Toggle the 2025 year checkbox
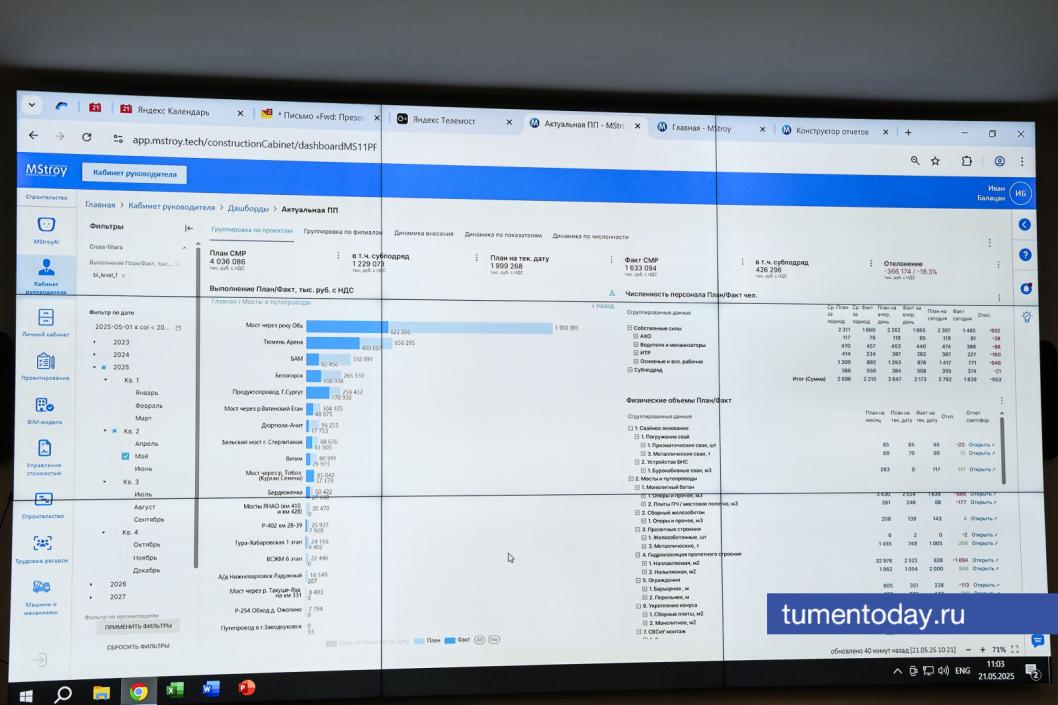1058x705 pixels. [102, 367]
